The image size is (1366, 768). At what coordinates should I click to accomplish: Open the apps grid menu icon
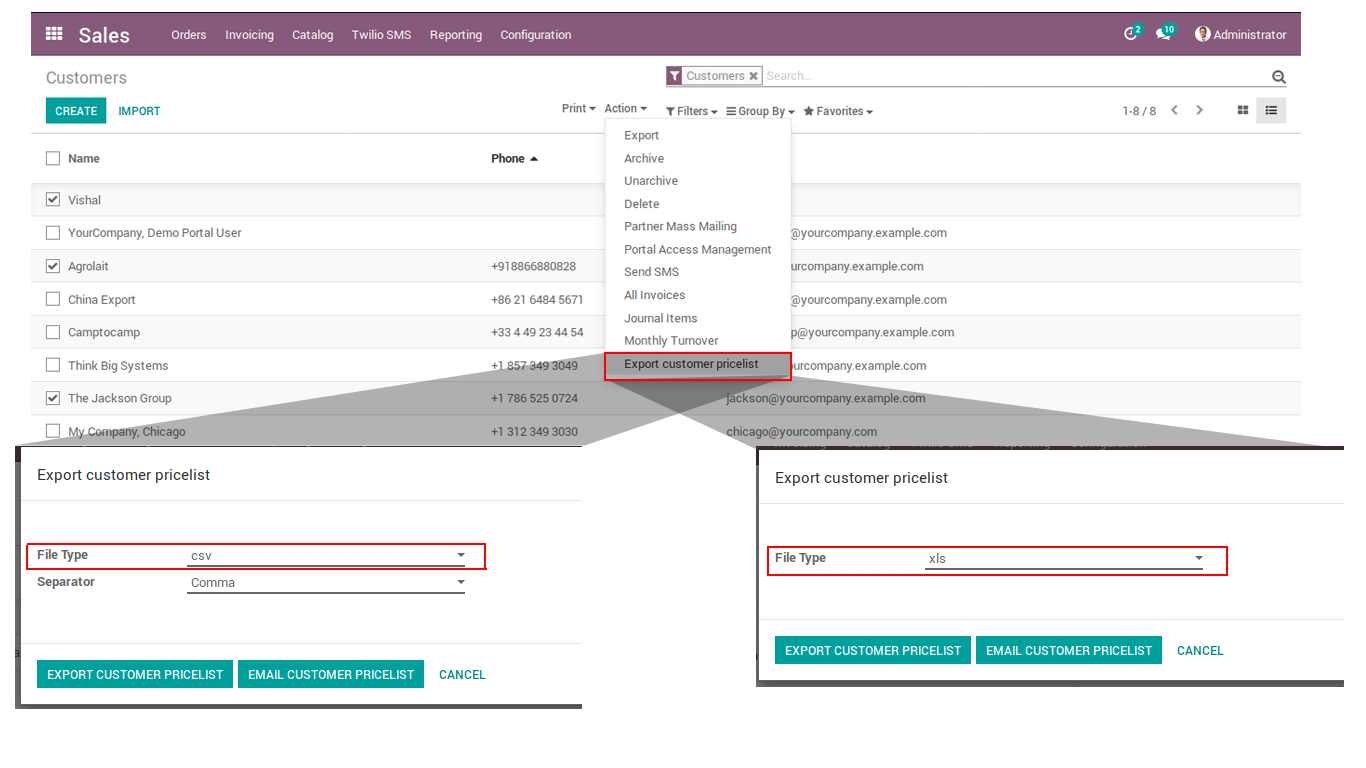54,34
